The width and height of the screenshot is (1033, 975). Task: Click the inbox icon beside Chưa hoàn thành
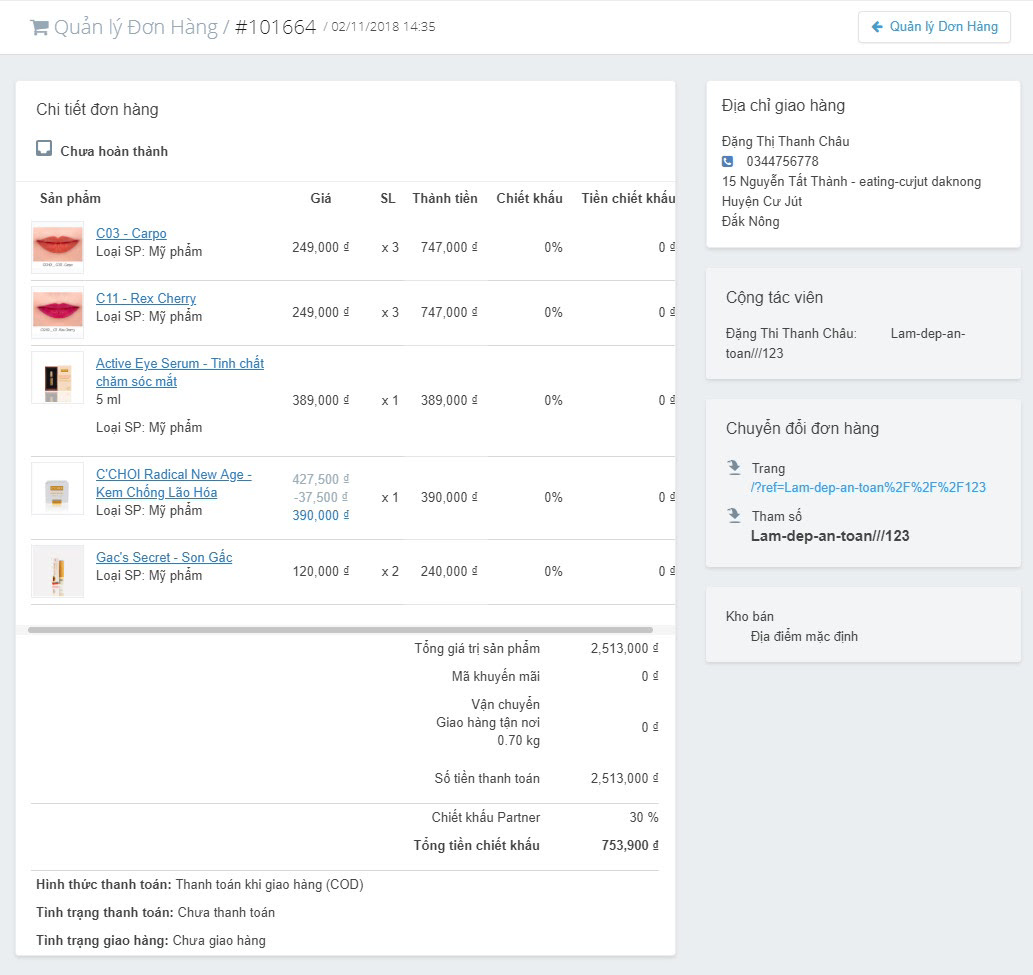pyautogui.click(x=44, y=149)
